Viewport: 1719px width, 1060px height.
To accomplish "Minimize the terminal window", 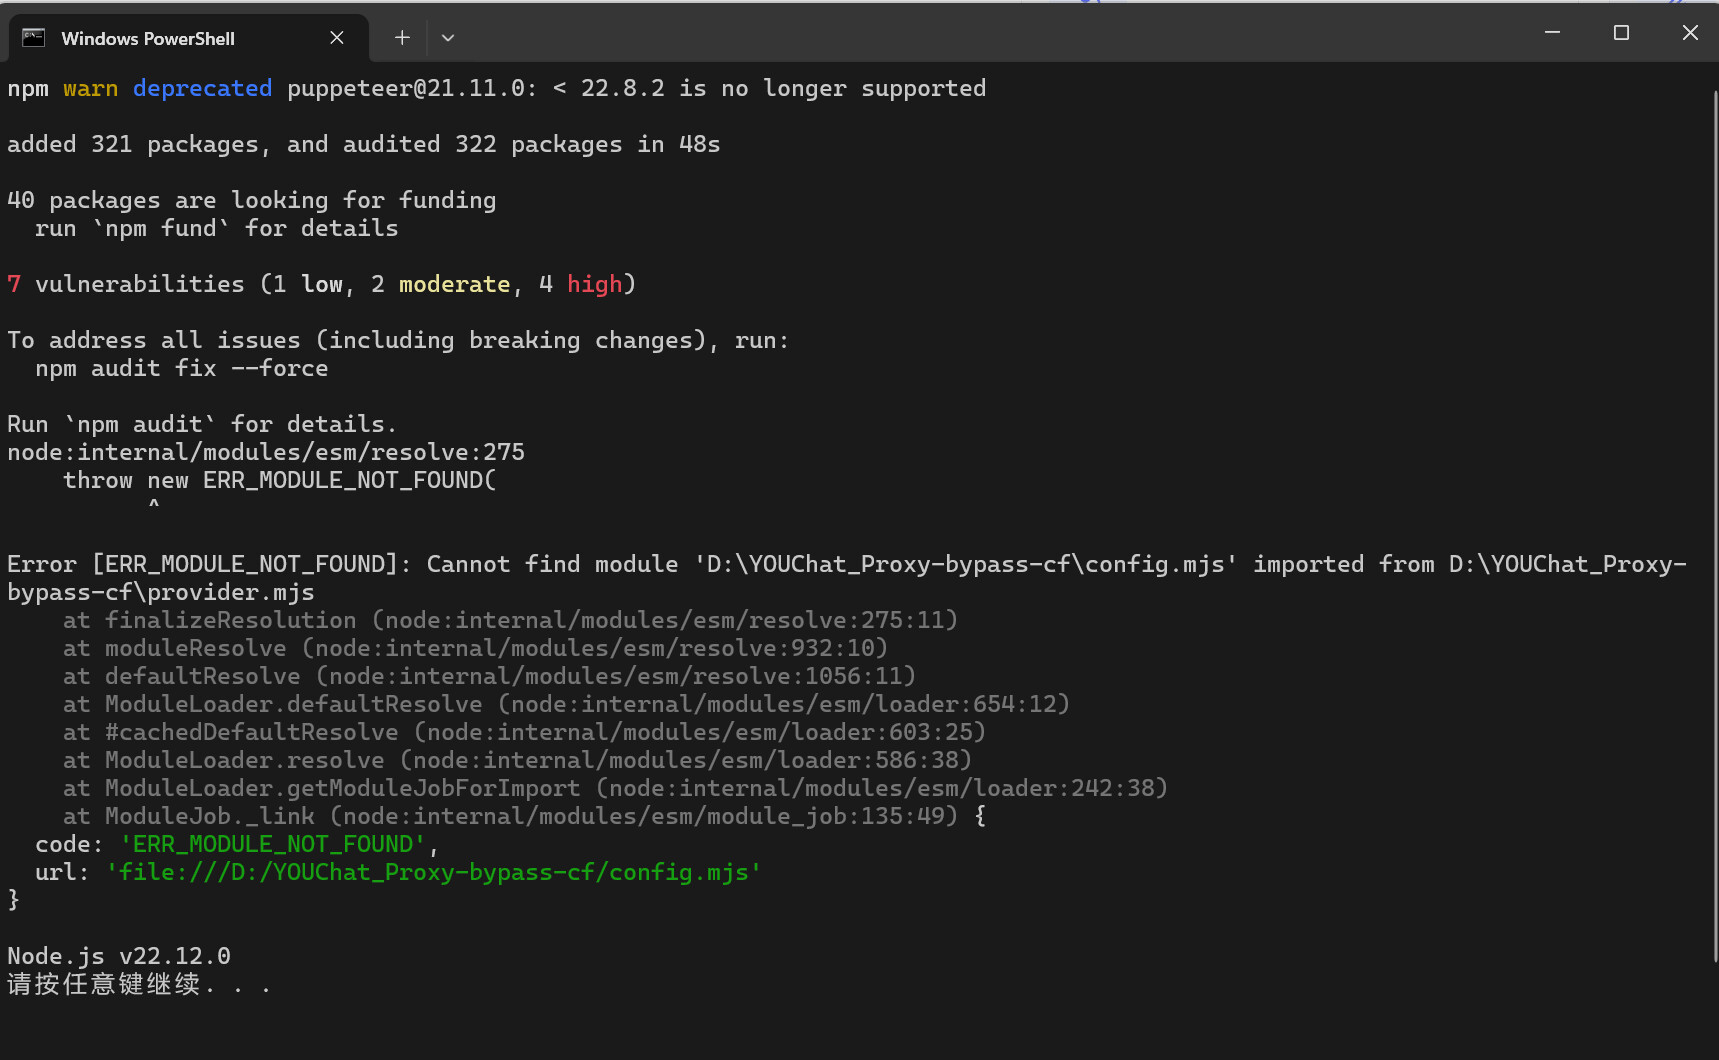I will pyautogui.click(x=1552, y=32).
